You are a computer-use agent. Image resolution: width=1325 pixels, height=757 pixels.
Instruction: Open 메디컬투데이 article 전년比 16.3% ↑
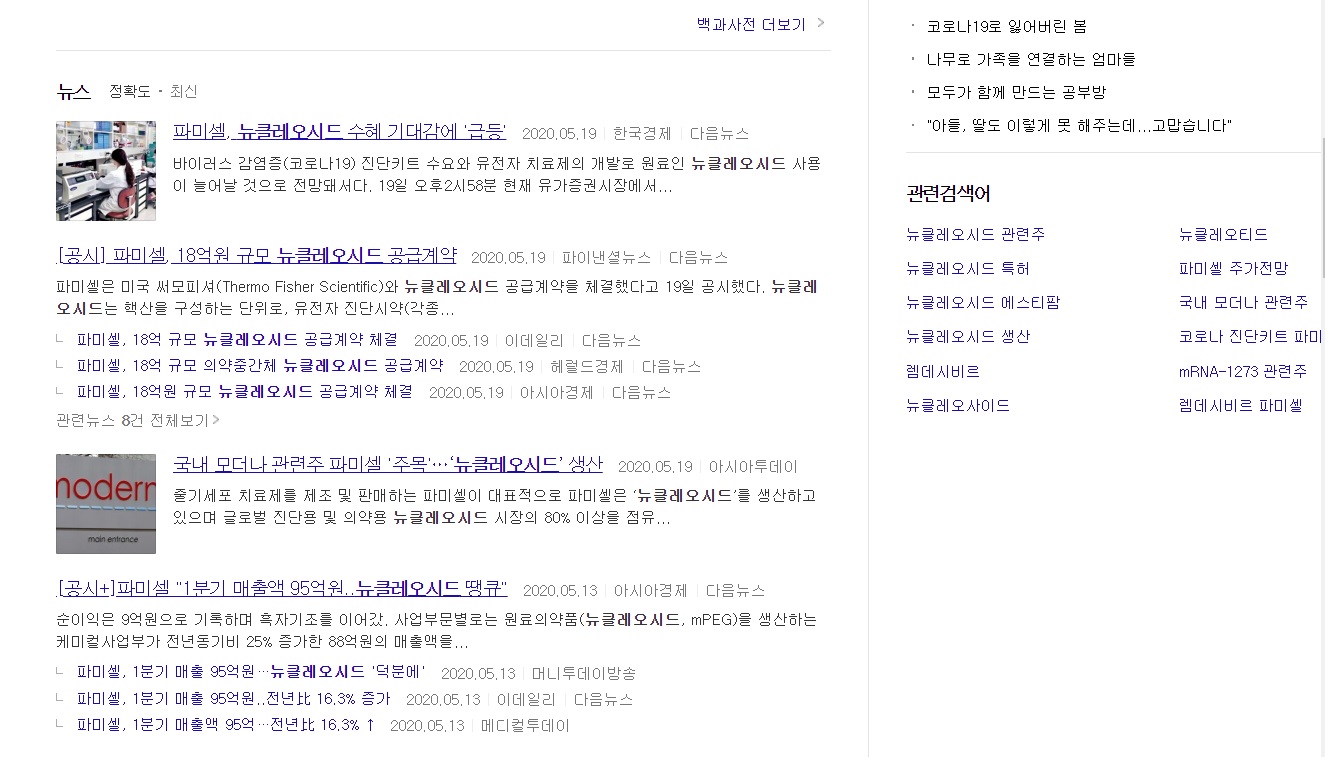pos(226,725)
